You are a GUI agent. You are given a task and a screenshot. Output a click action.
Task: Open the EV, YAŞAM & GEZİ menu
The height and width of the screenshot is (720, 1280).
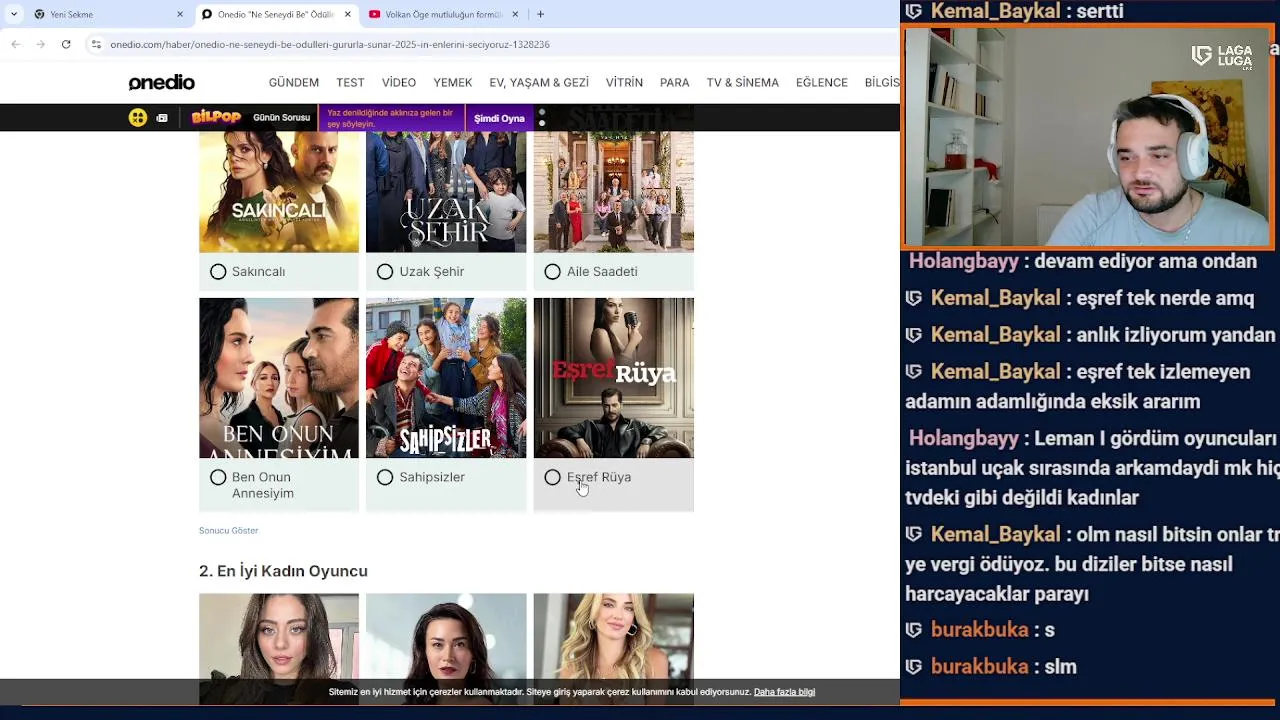click(x=539, y=83)
